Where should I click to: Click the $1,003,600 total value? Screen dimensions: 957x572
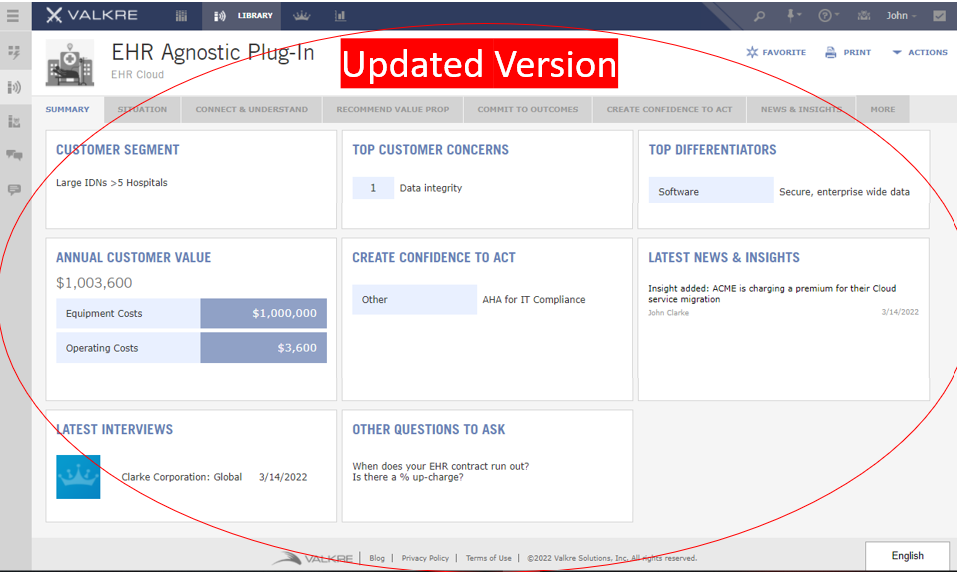[x=94, y=283]
